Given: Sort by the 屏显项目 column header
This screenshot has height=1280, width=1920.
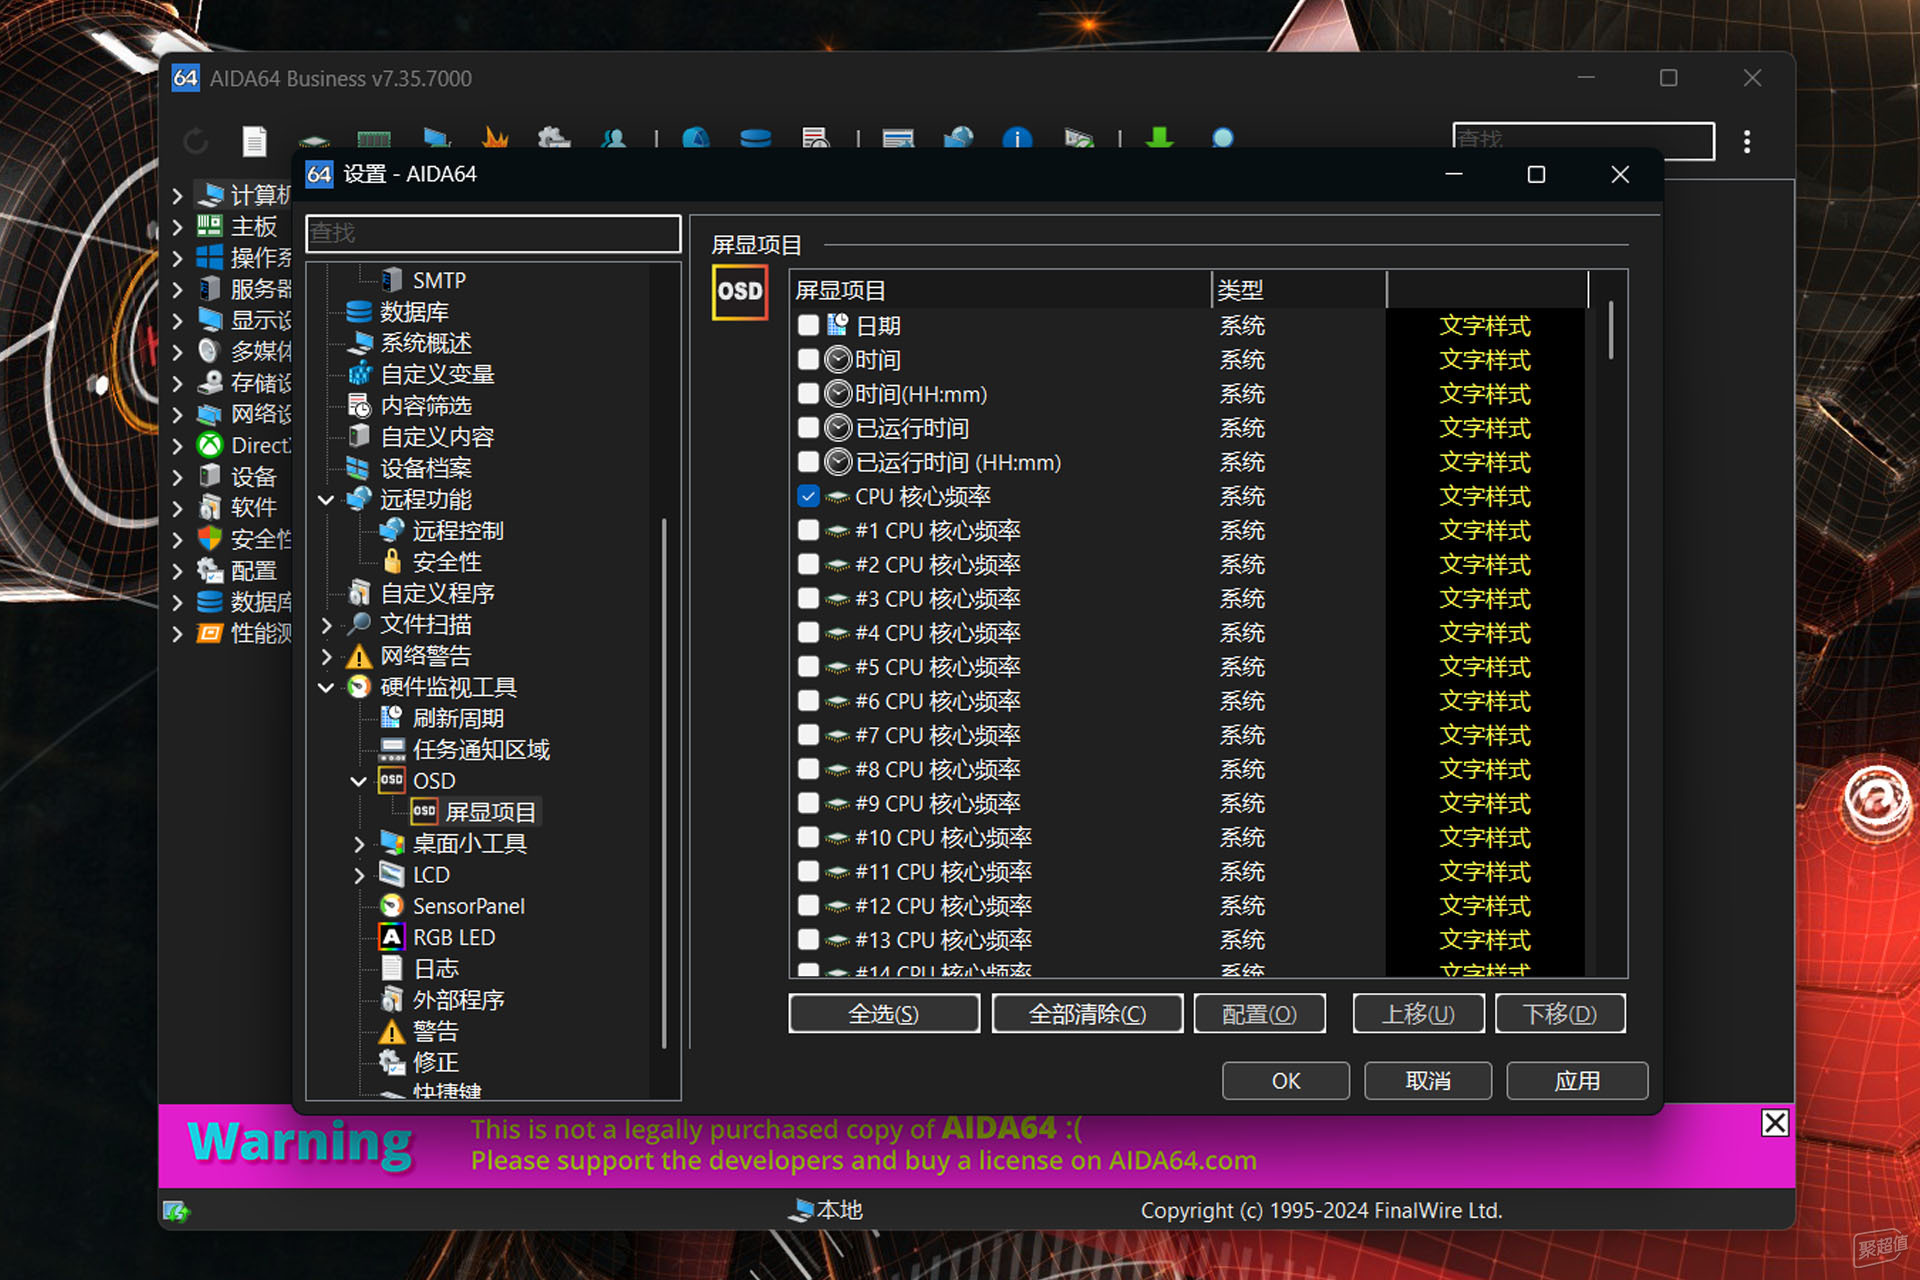Looking at the screenshot, I should tap(1000, 291).
